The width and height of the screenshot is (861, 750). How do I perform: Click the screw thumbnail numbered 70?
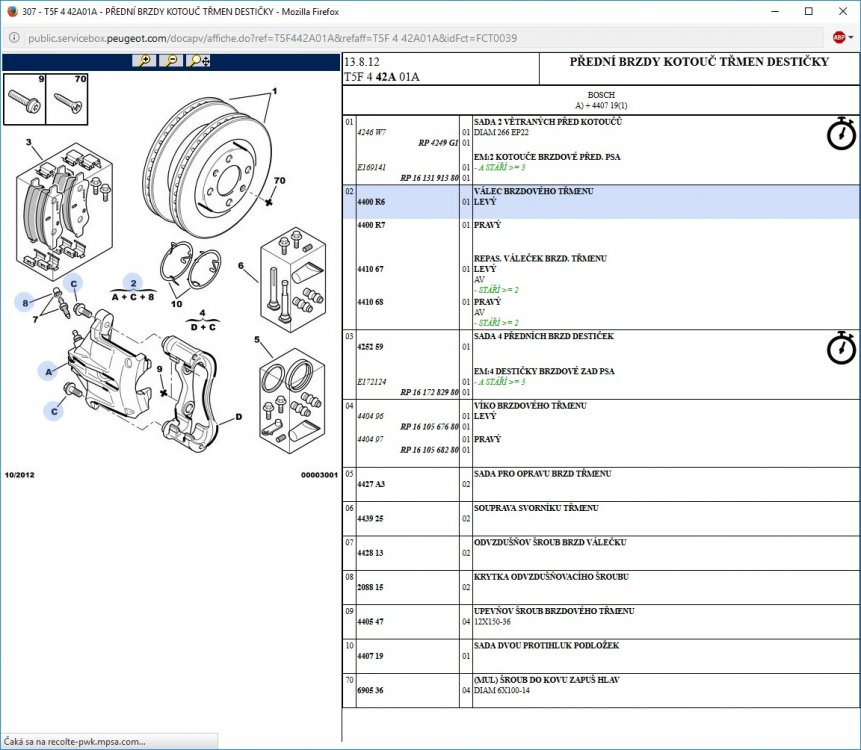click(x=67, y=99)
